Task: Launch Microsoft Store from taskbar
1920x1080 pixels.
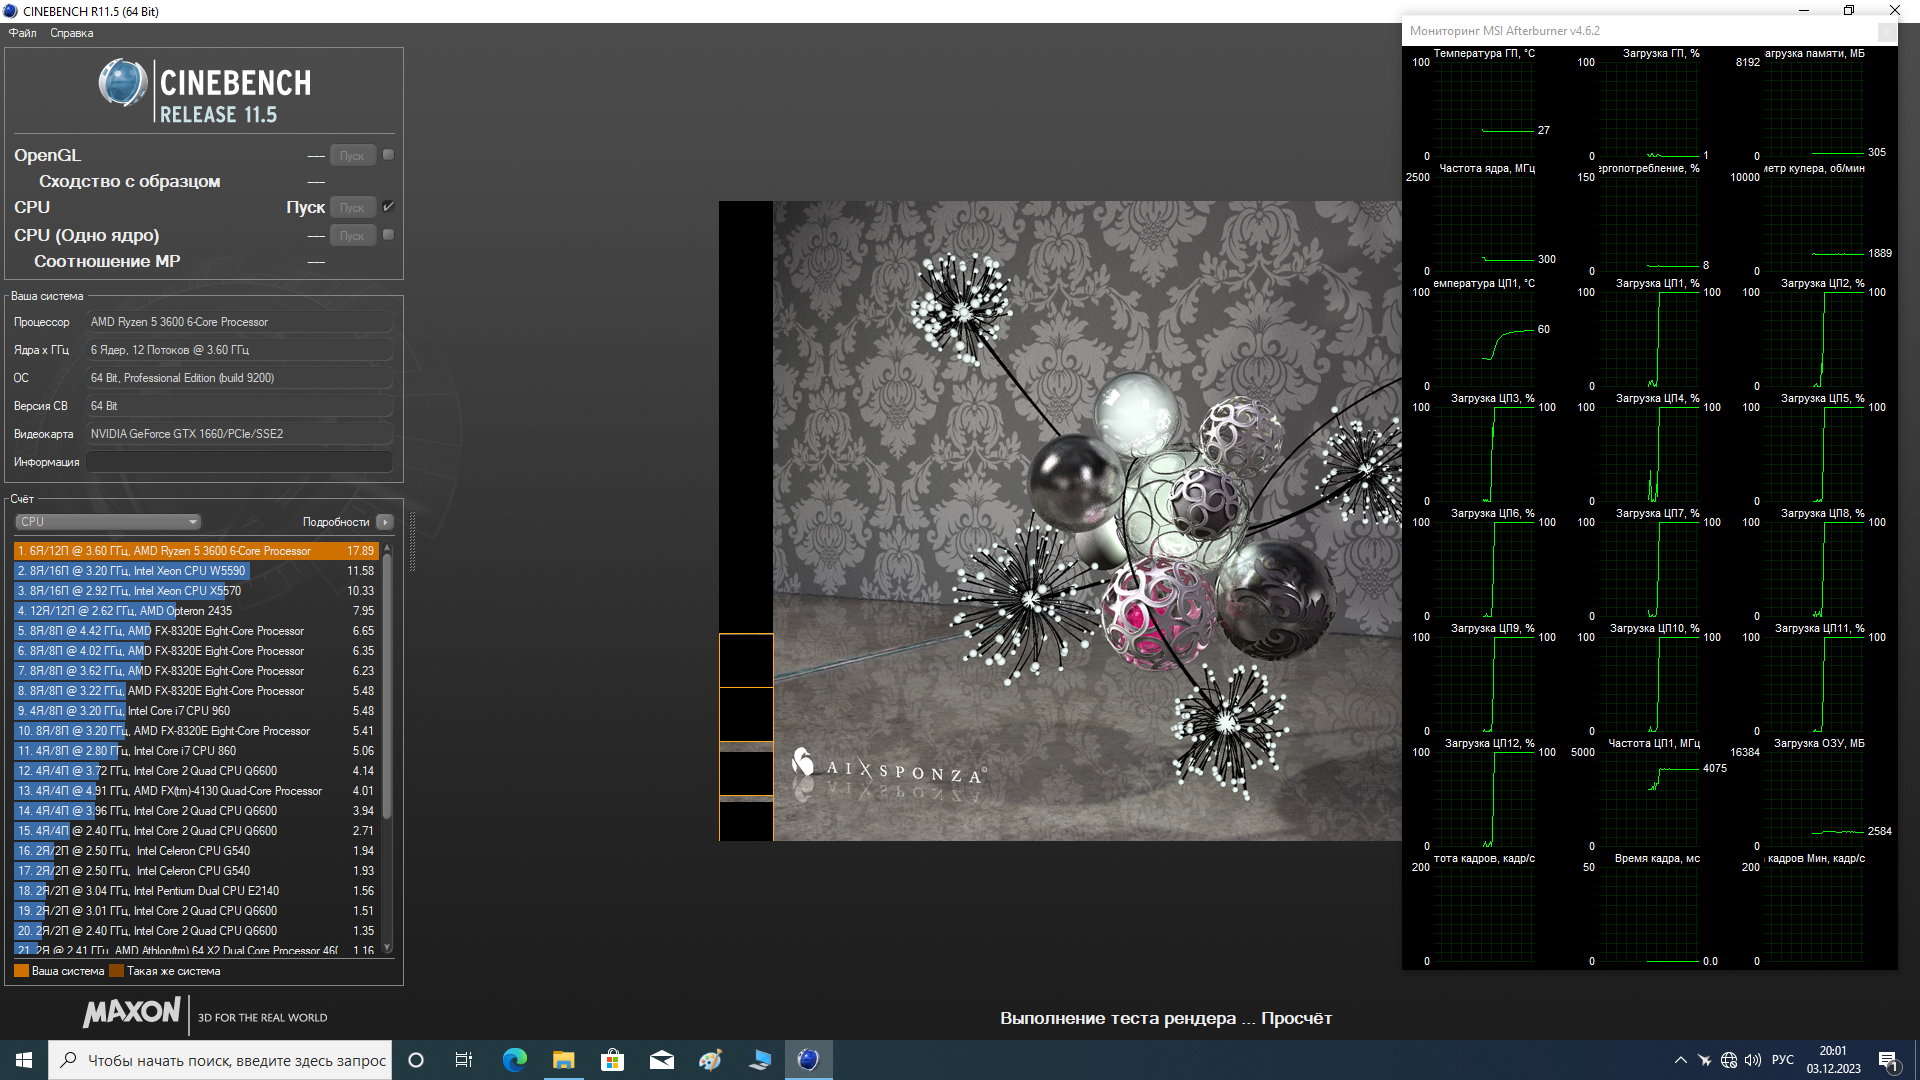Action: [x=612, y=1060]
